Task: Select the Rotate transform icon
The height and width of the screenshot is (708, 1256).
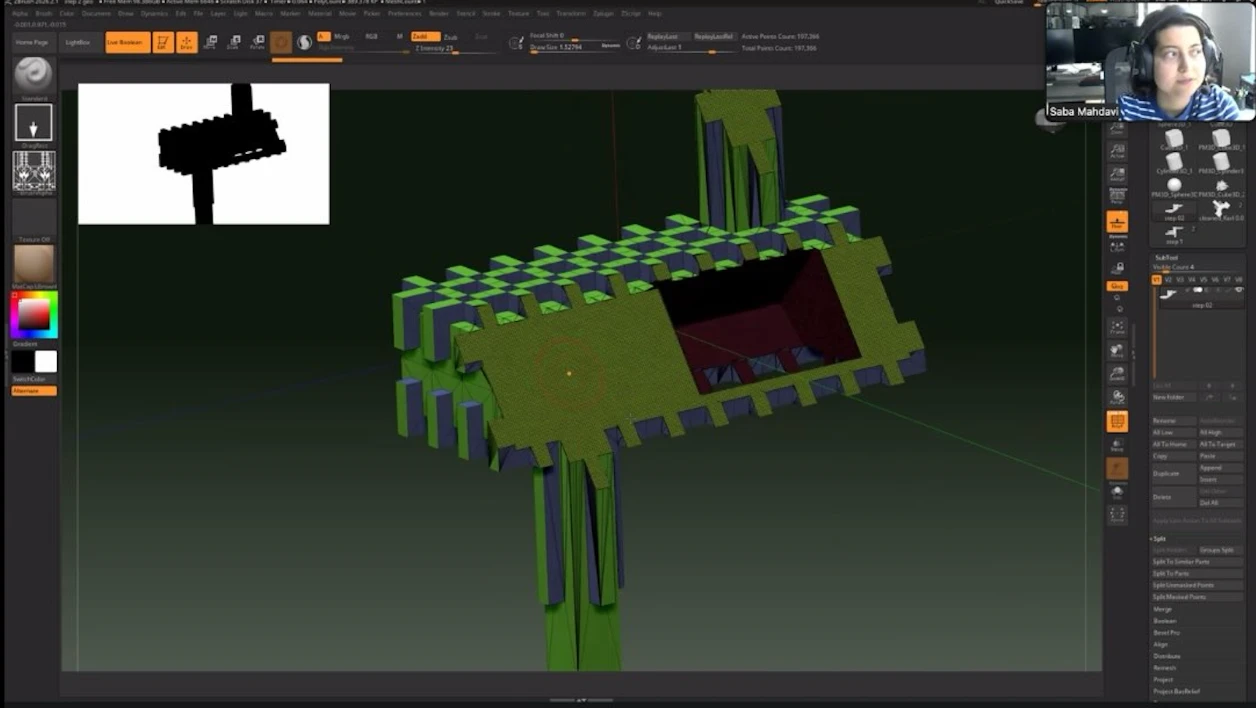Action: (257, 42)
